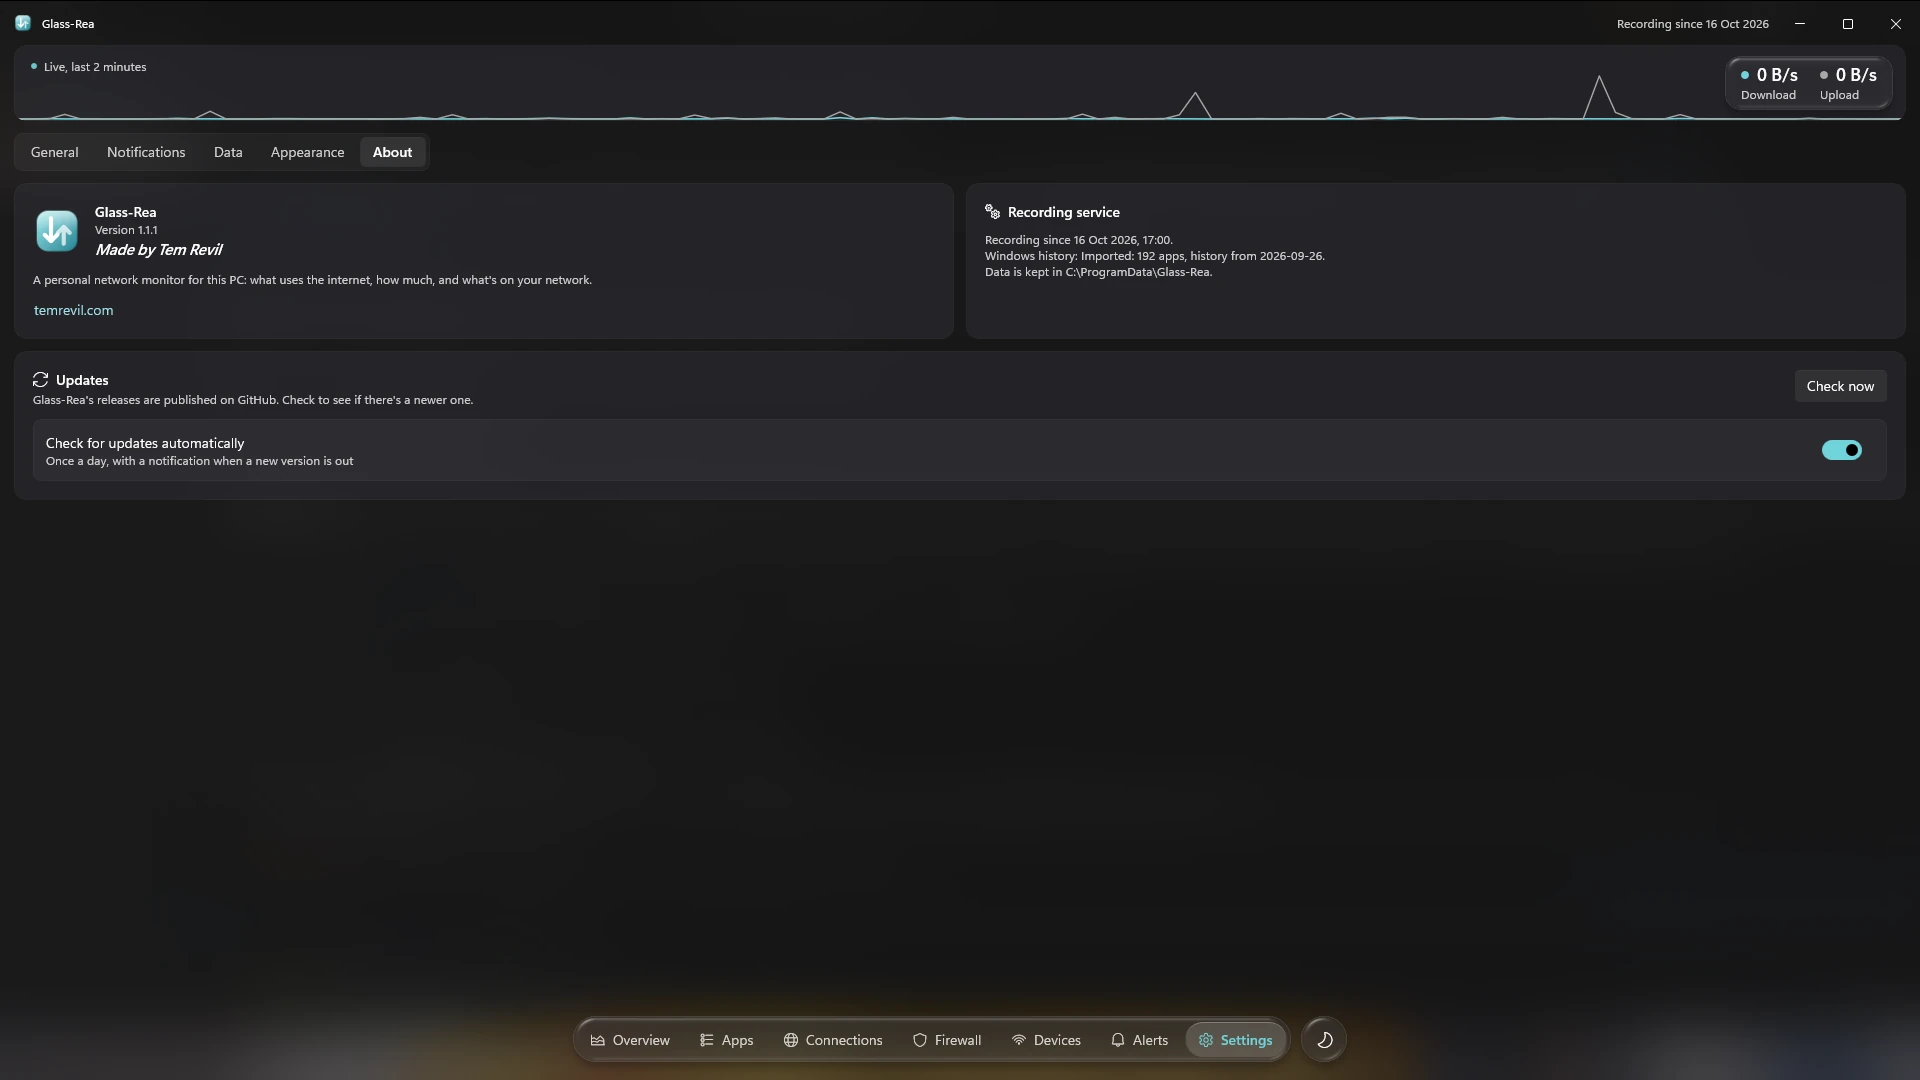Select Settings in the bottom navigation
Viewport: 1920px width, 1080px height.
(x=1235, y=1040)
